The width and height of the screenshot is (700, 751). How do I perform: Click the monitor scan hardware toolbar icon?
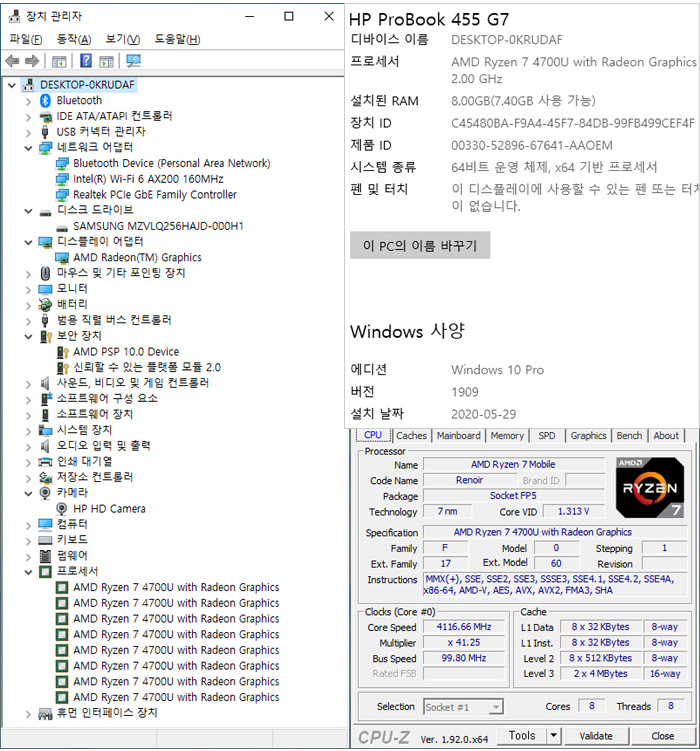(x=133, y=61)
